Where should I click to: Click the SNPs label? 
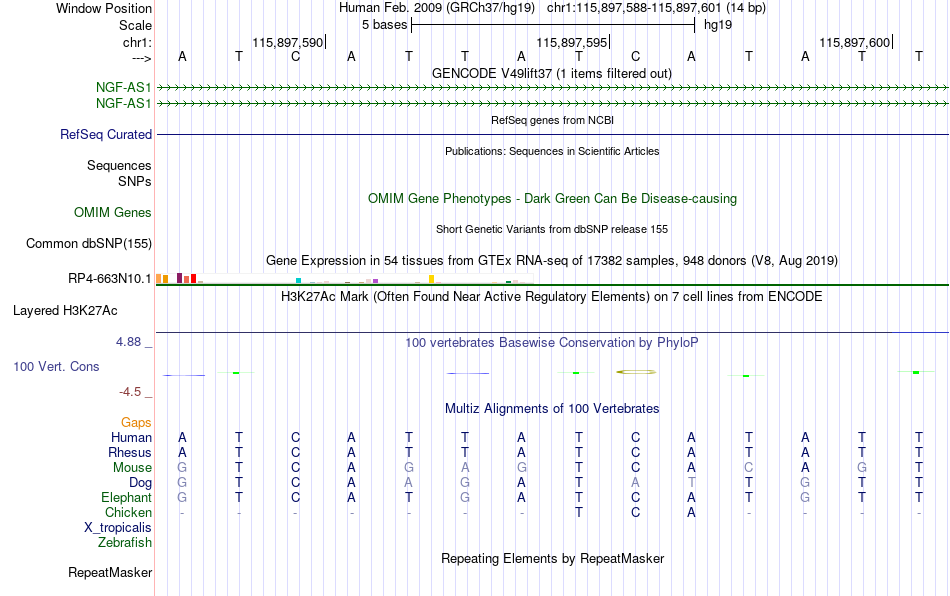pos(135,181)
